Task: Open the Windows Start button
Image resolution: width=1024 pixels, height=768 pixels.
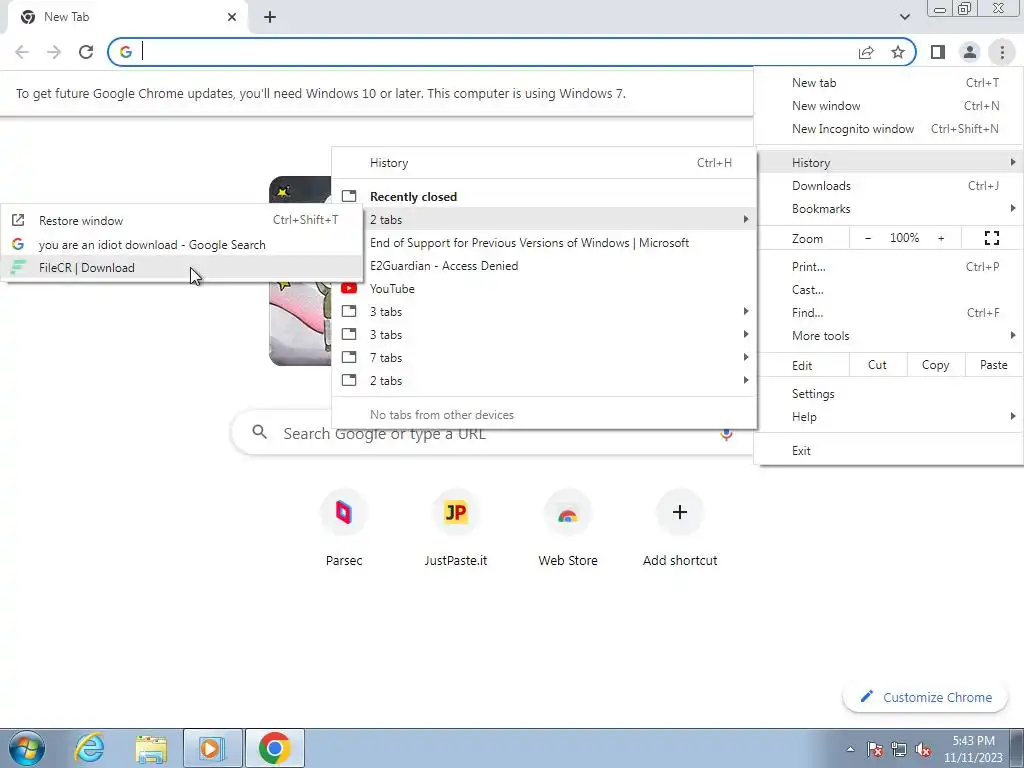Action: (x=26, y=748)
